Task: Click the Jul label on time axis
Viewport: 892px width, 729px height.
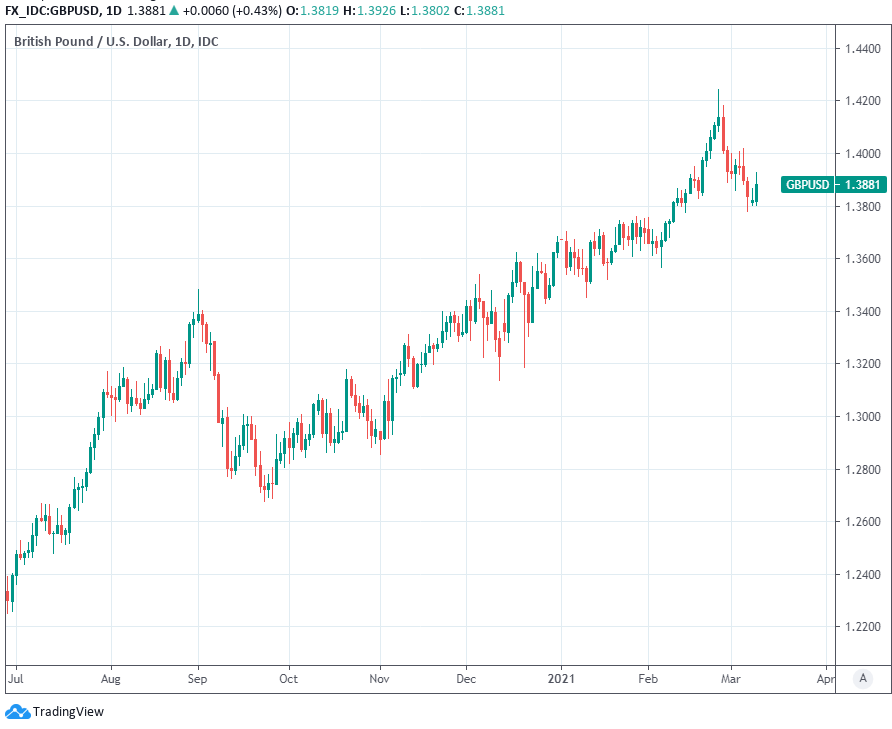Action: (15, 678)
